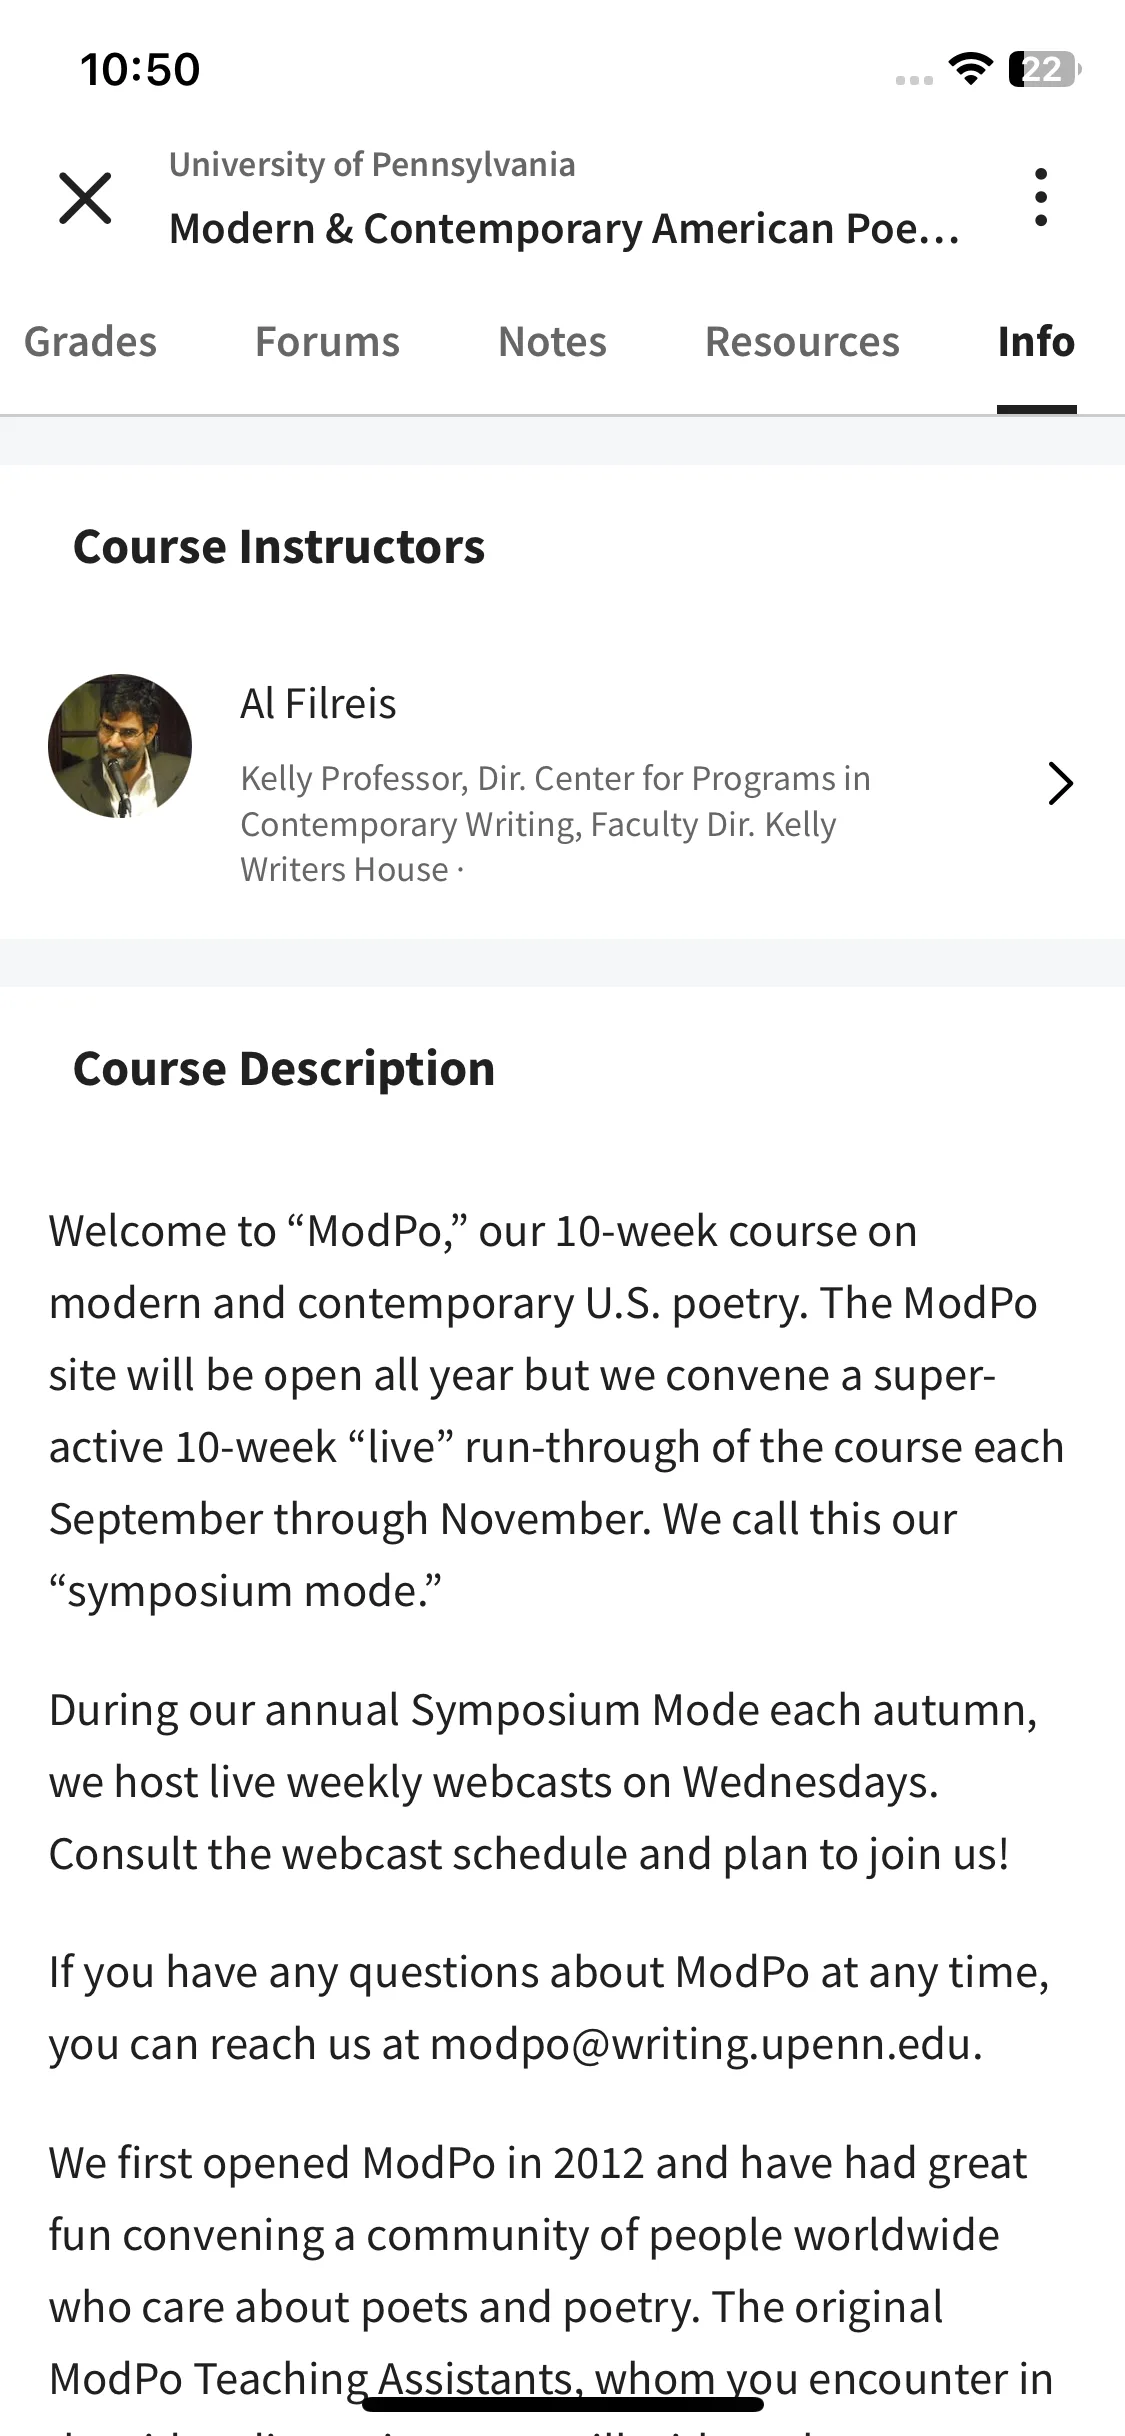Switch to the Grades tab
Screen dimensions: 1125x2436
(90, 342)
